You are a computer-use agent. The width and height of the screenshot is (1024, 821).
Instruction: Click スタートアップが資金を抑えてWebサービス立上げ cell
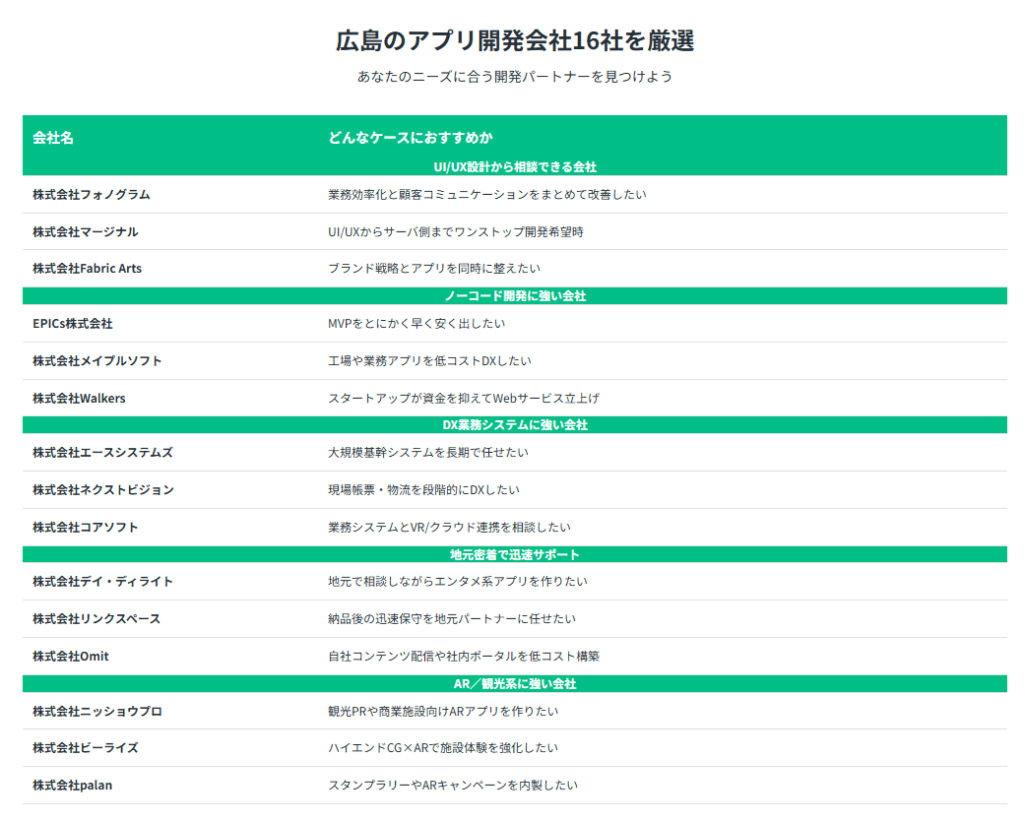(x=464, y=398)
